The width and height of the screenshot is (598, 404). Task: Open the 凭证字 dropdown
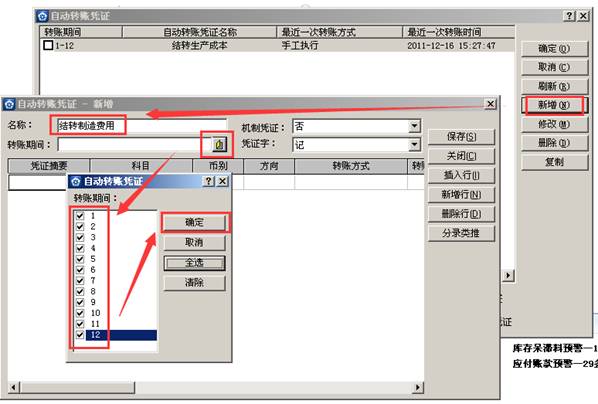pos(414,145)
